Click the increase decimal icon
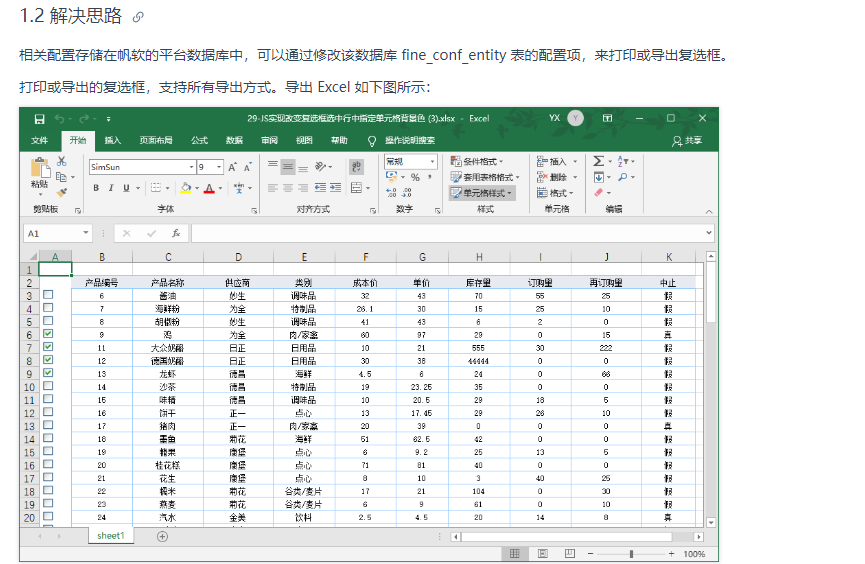 click(391, 193)
